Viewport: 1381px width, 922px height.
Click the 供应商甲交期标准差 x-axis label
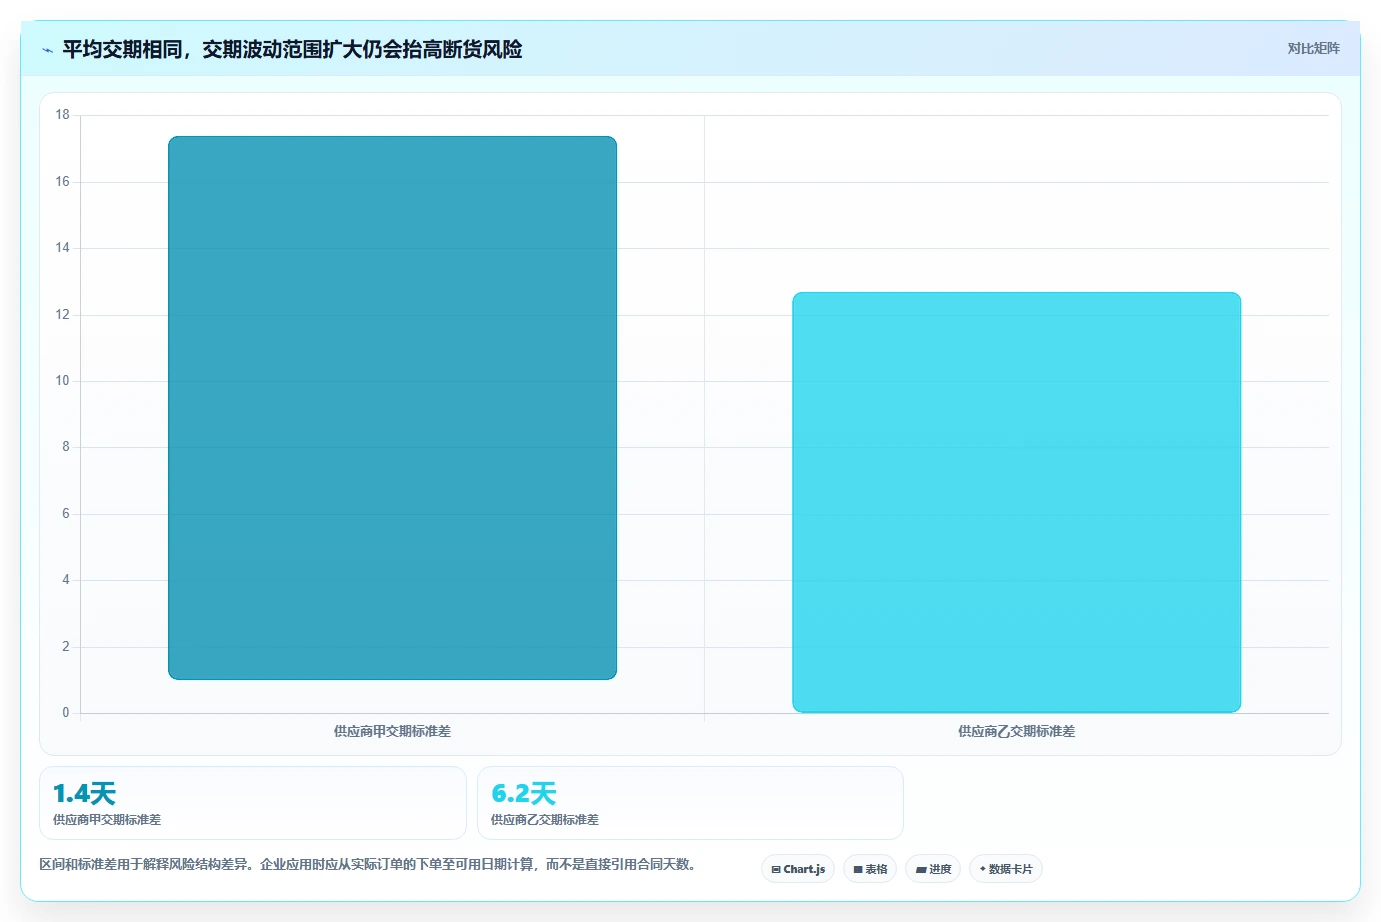pos(392,731)
